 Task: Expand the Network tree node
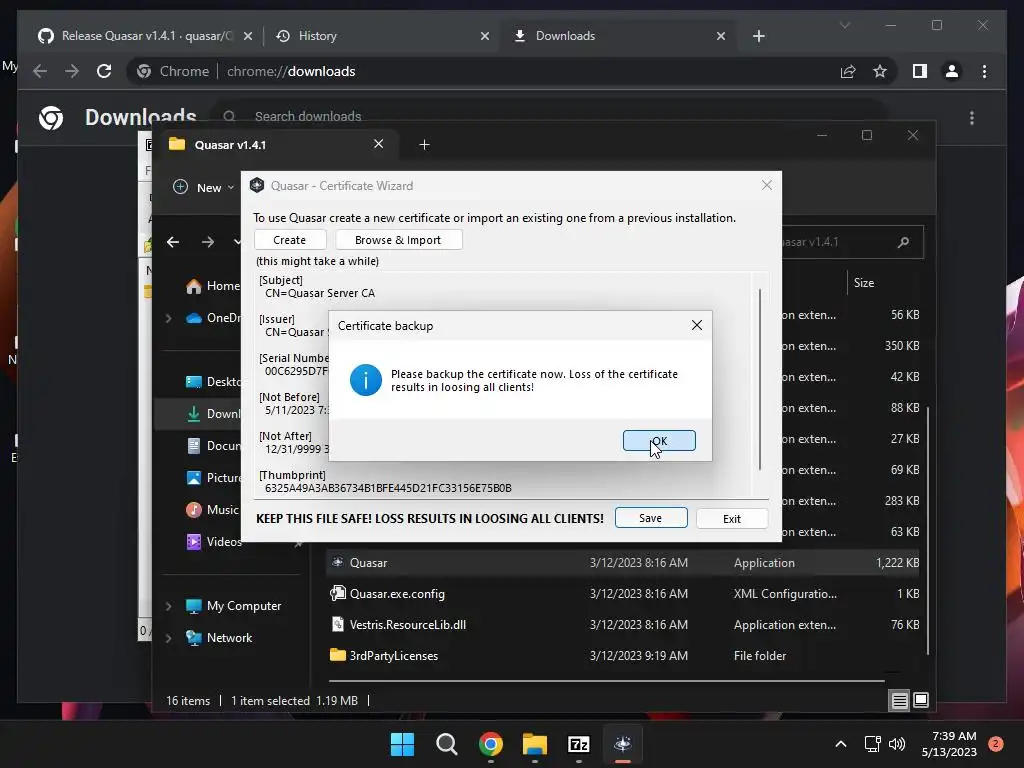[x=168, y=638]
